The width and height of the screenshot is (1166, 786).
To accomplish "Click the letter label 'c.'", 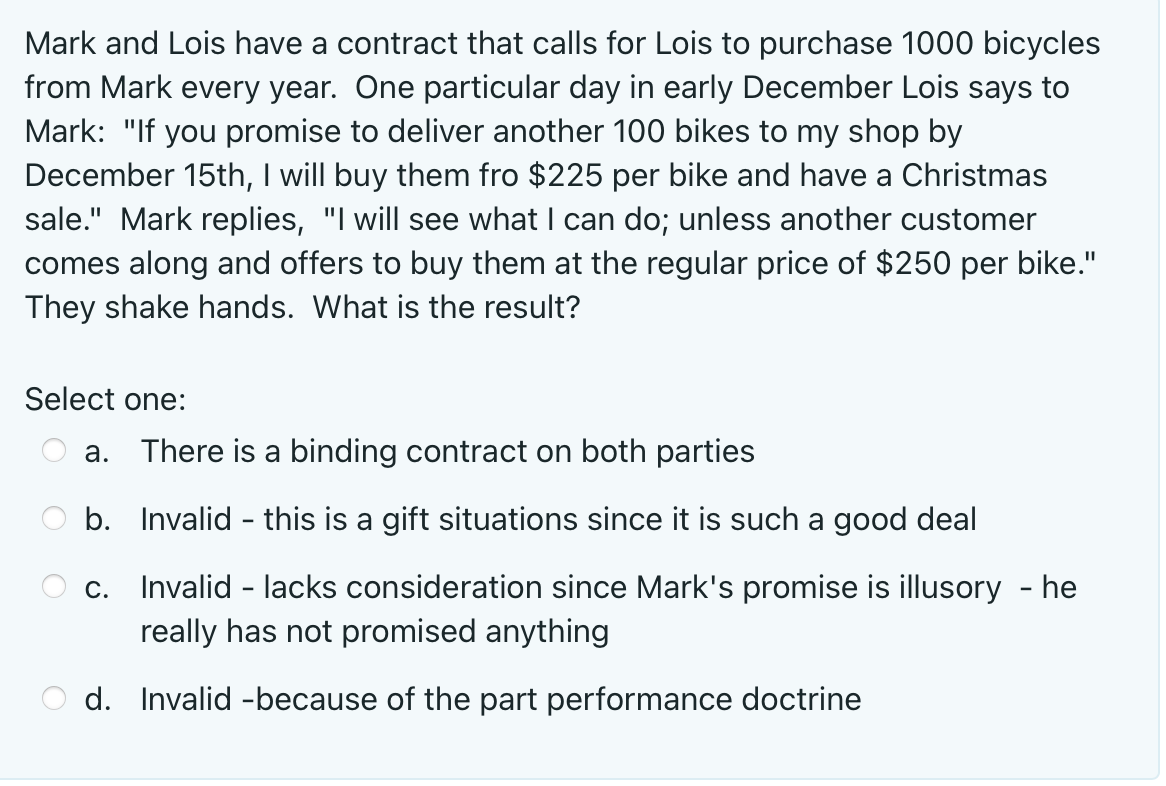I will pos(97,587).
